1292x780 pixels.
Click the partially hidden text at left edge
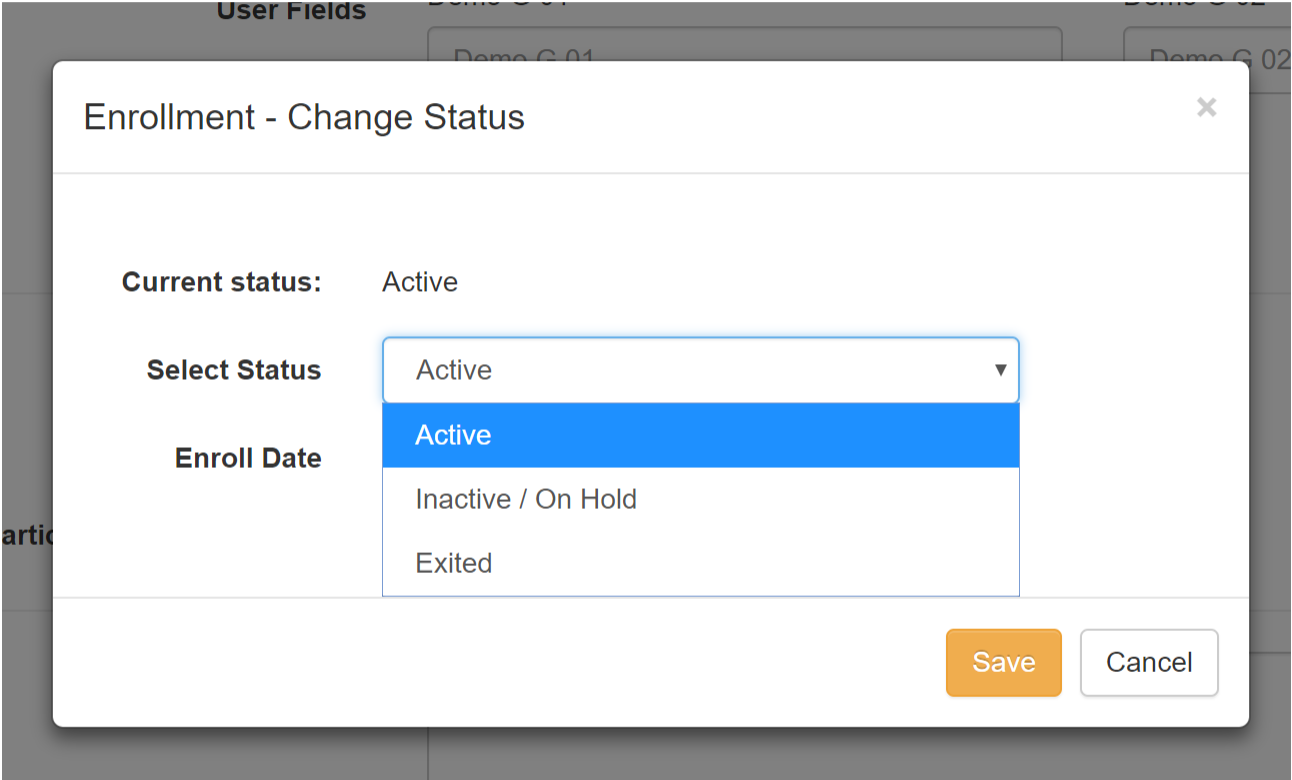point(26,535)
